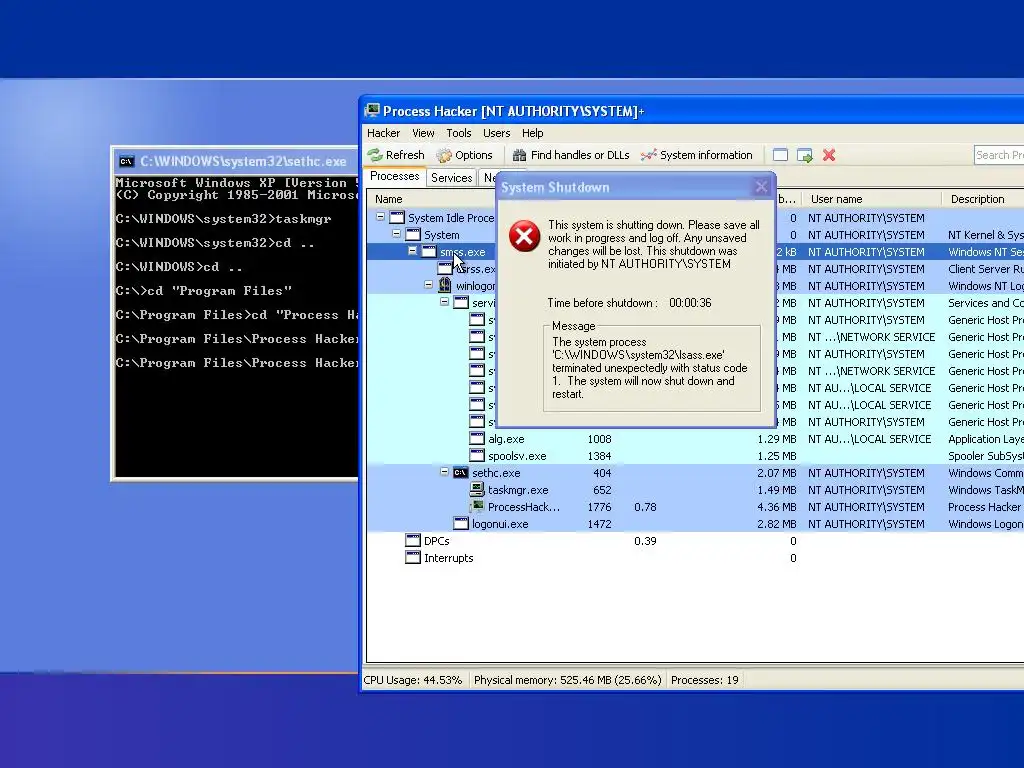This screenshot has height=768, width=1024.
Task: Click PID 1776 for ProcessHacker
Action: (x=599, y=507)
